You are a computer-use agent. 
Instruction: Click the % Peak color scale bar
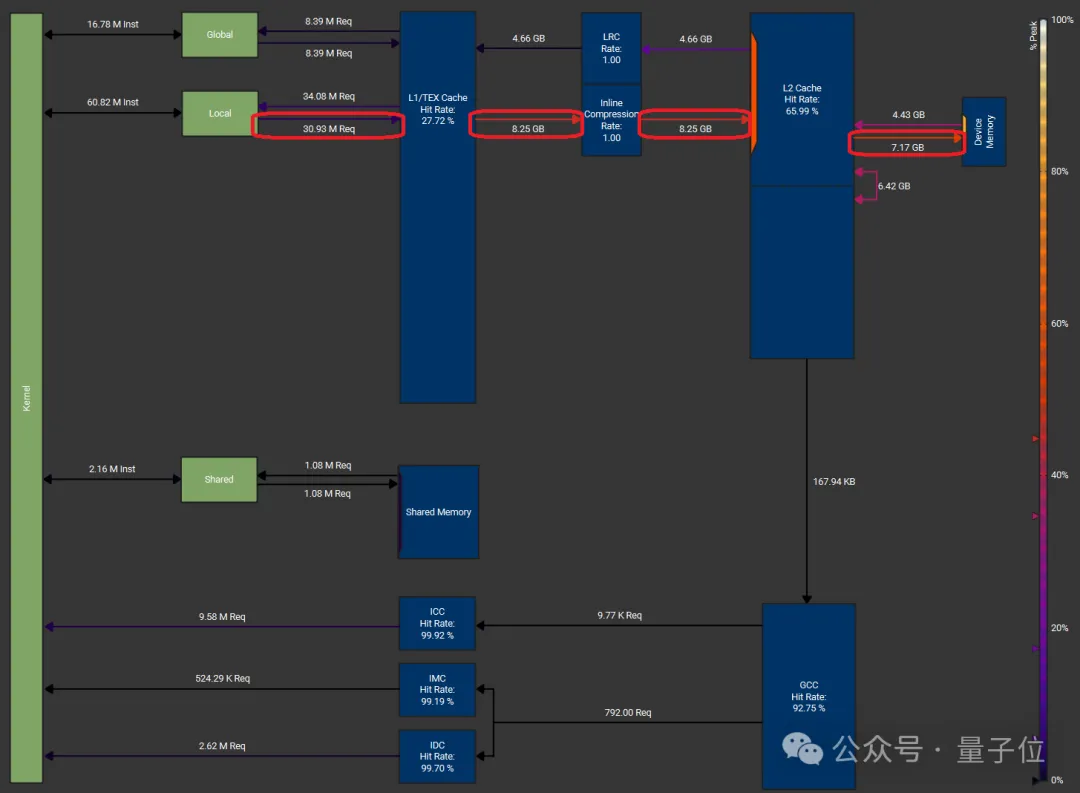click(x=1042, y=400)
